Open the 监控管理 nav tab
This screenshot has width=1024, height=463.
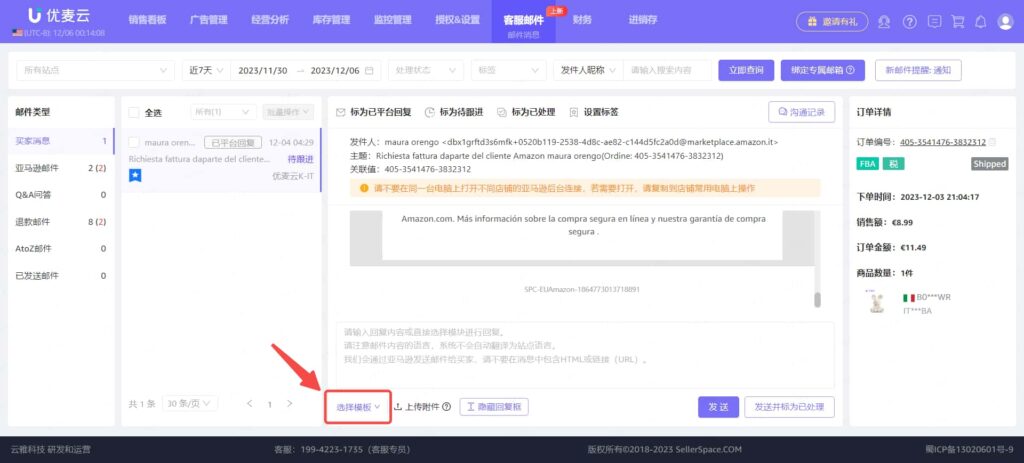(393, 20)
